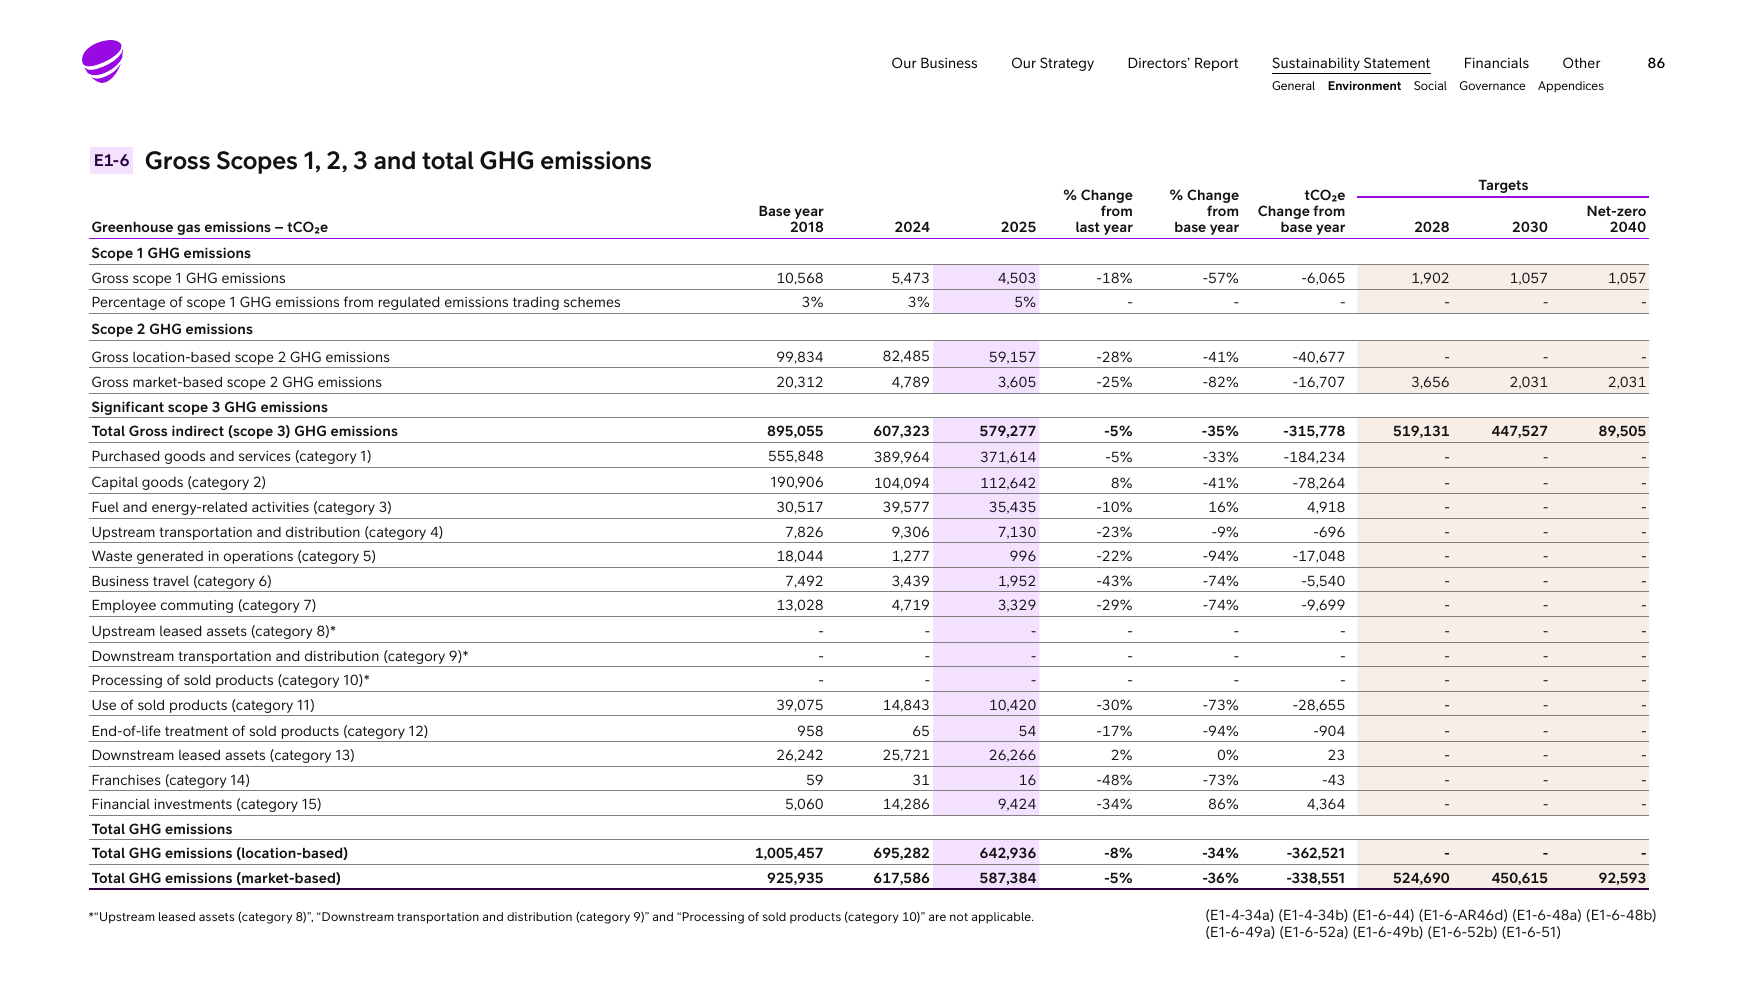The image size is (1754, 987).
Task: Click 'Fuel and energy-related activities (category 3)' label
Action: [x=241, y=507]
